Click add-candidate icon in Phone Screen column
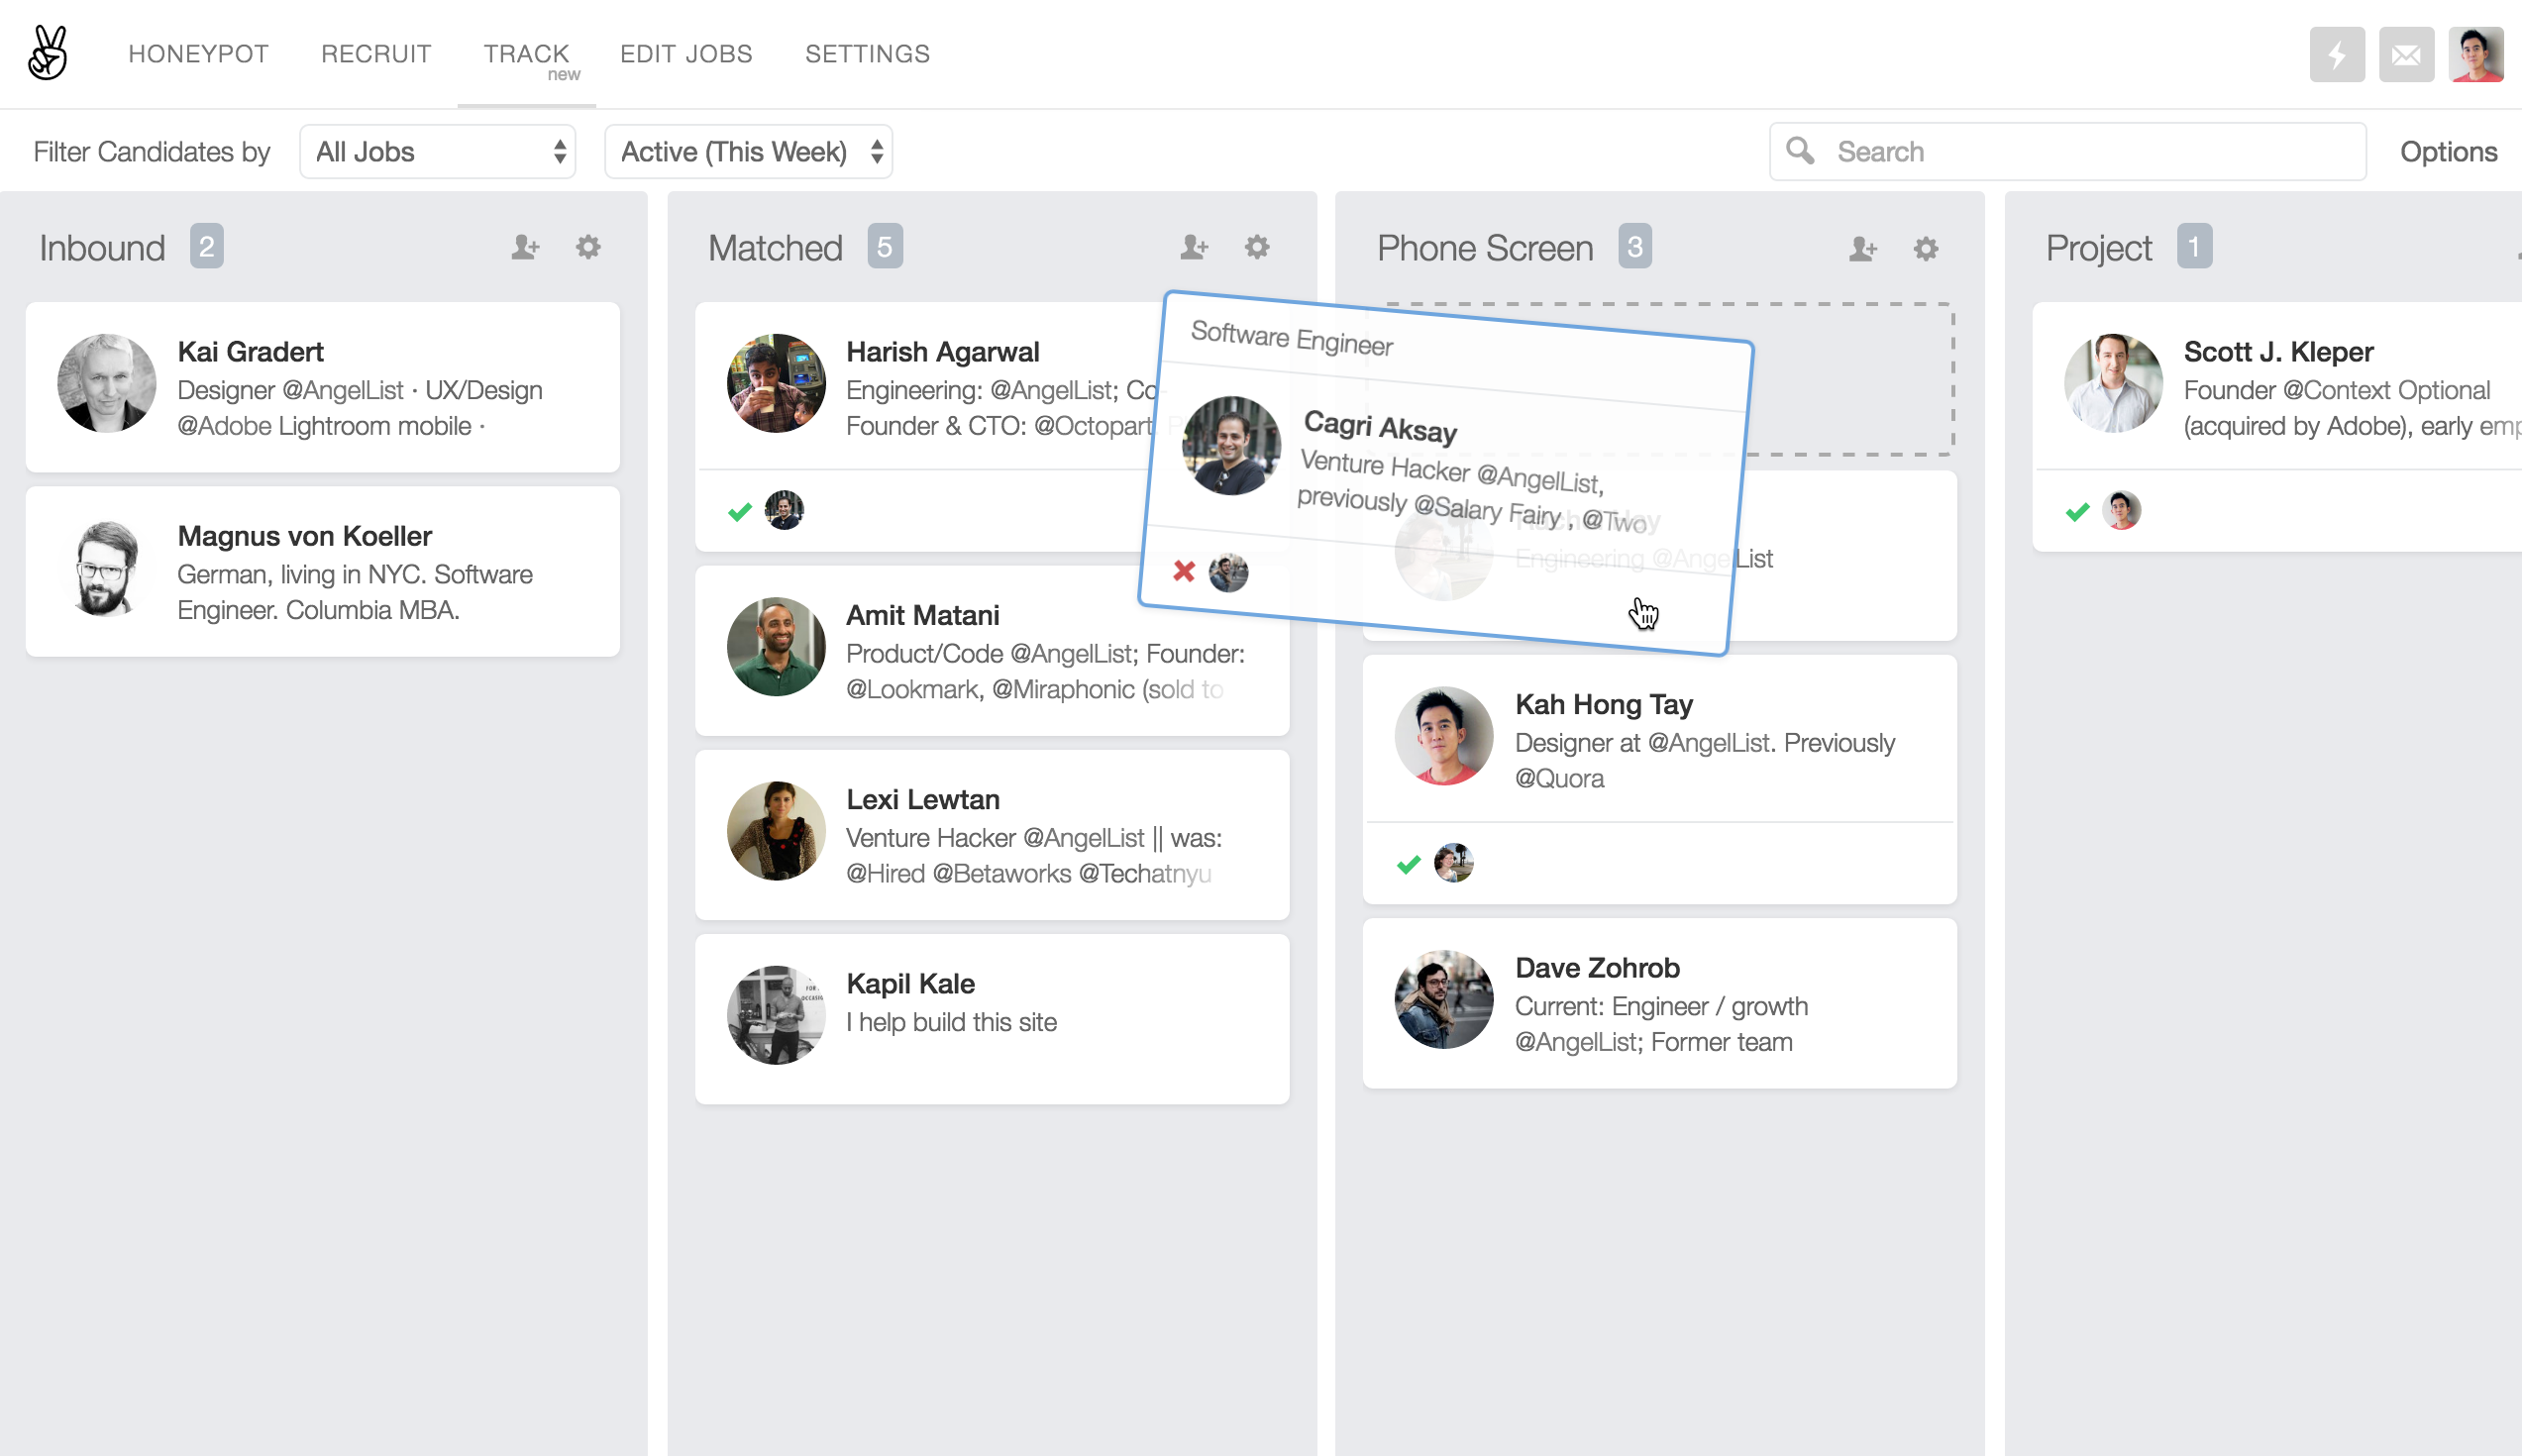This screenshot has width=2522, height=1456. click(x=1862, y=248)
